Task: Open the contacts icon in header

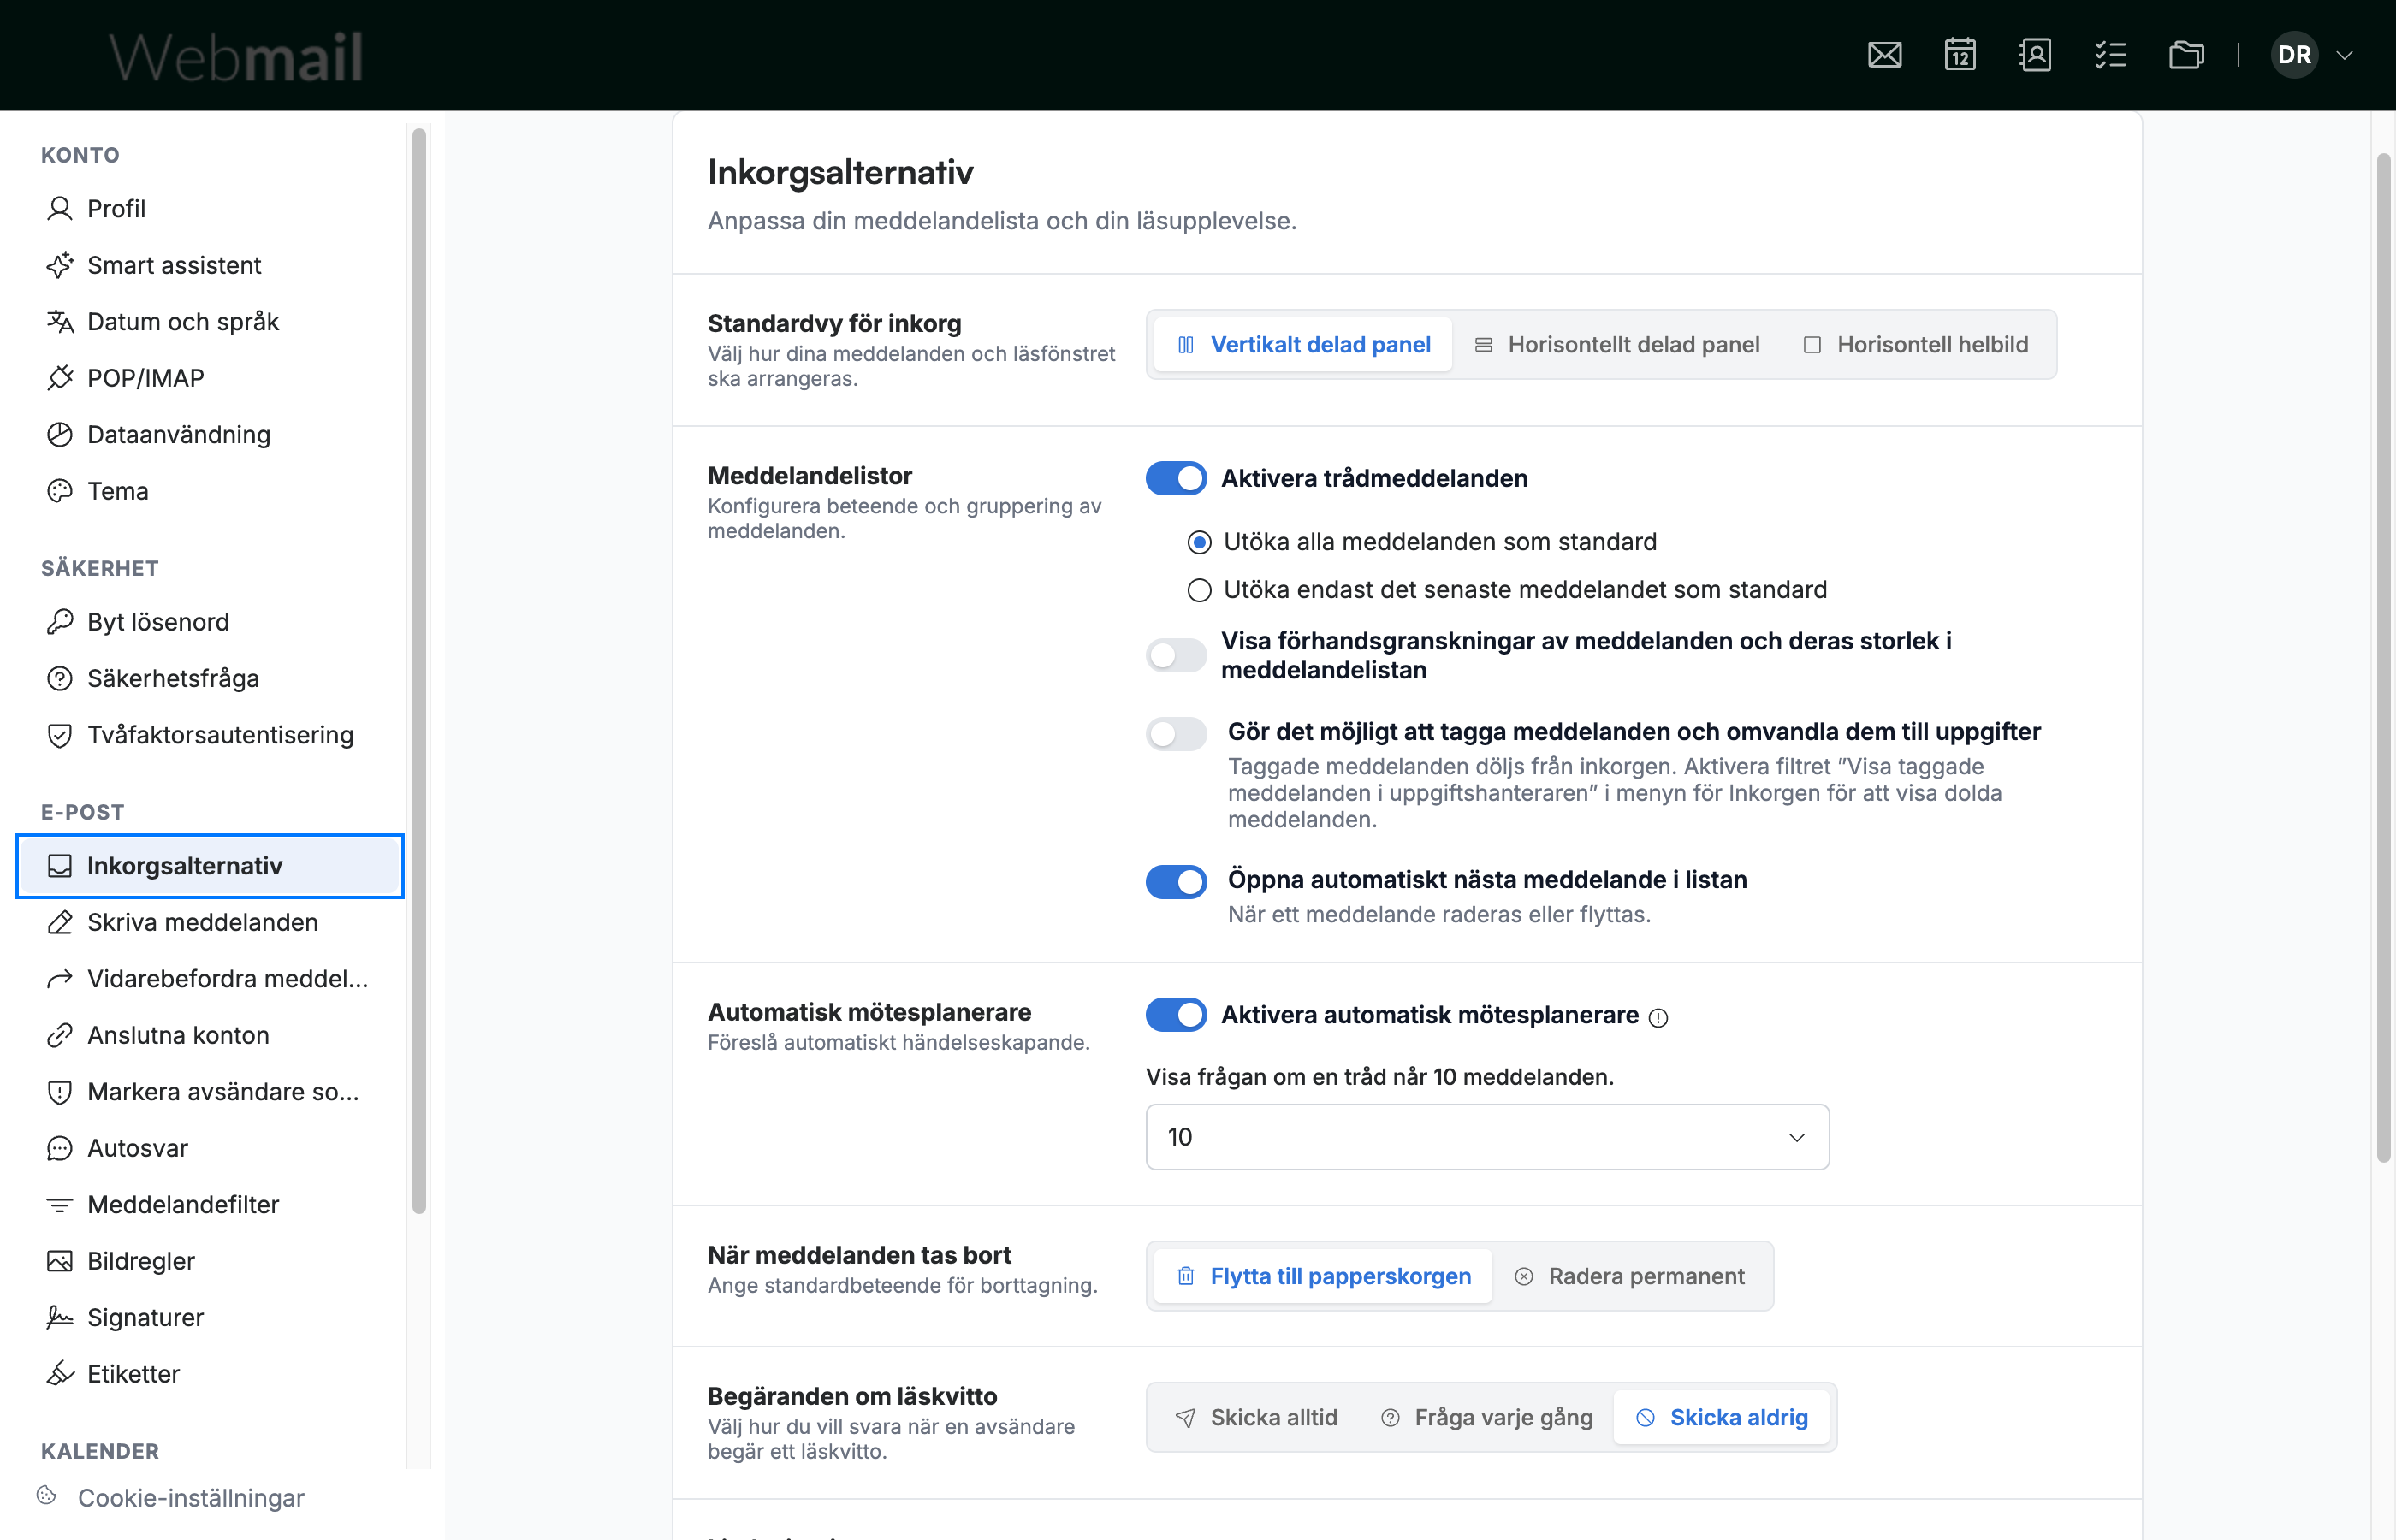Action: [2035, 55]
